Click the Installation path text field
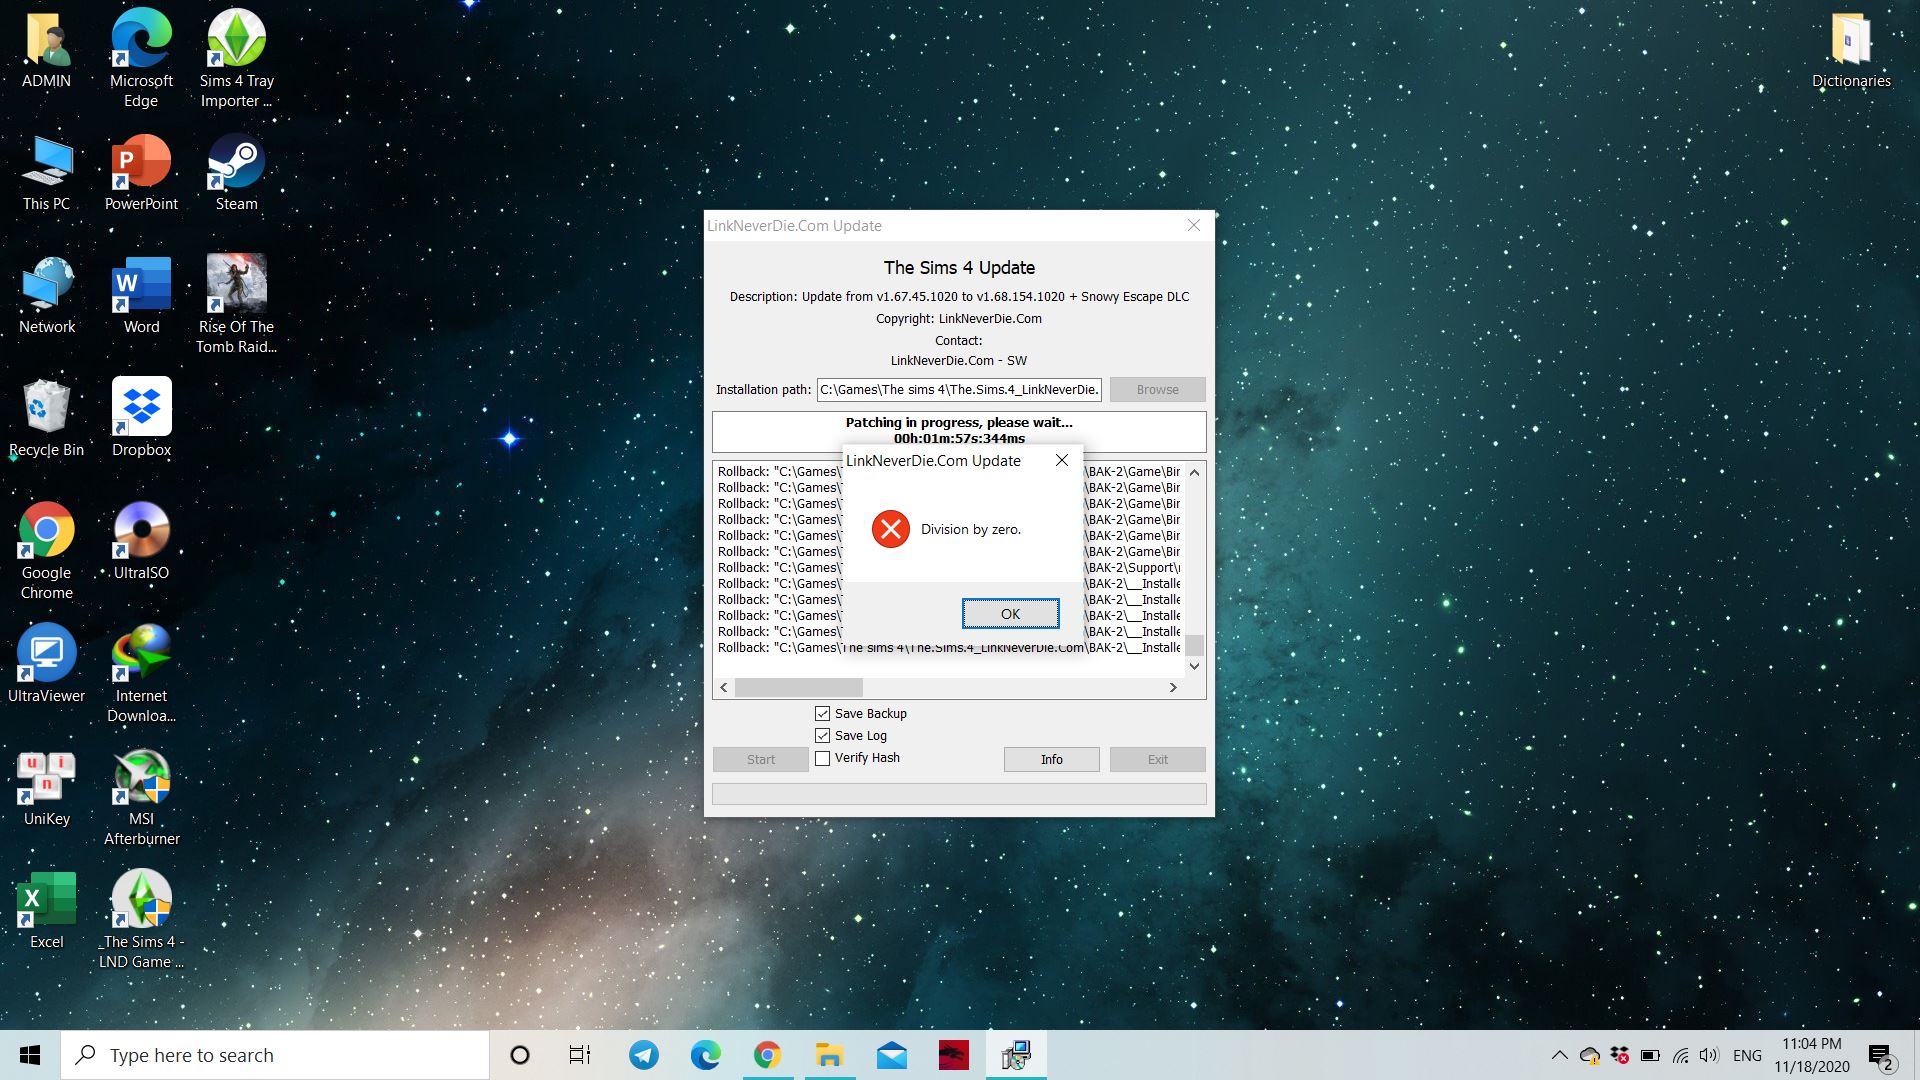 click(x=958, y=390)
